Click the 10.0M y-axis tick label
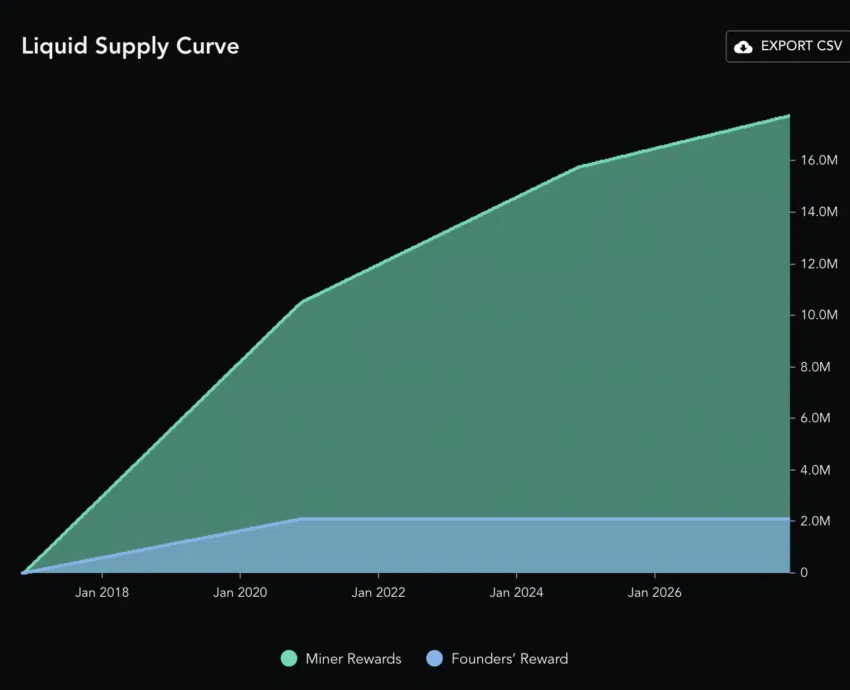 click(819, 315)
